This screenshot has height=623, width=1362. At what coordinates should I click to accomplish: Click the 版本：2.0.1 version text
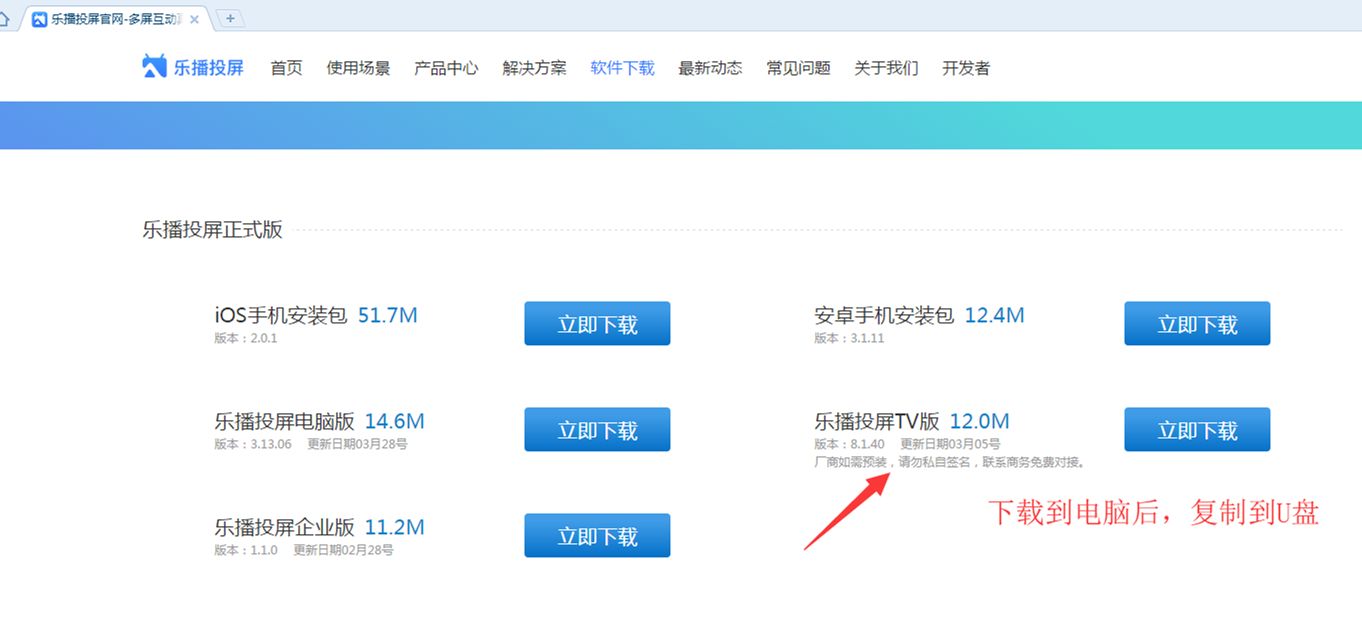246,338
